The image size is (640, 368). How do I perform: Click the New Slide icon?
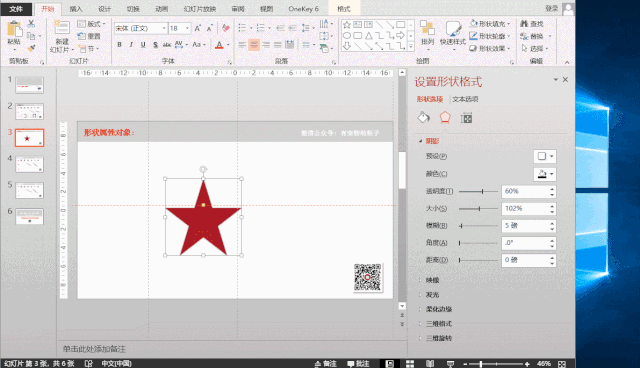62,28
